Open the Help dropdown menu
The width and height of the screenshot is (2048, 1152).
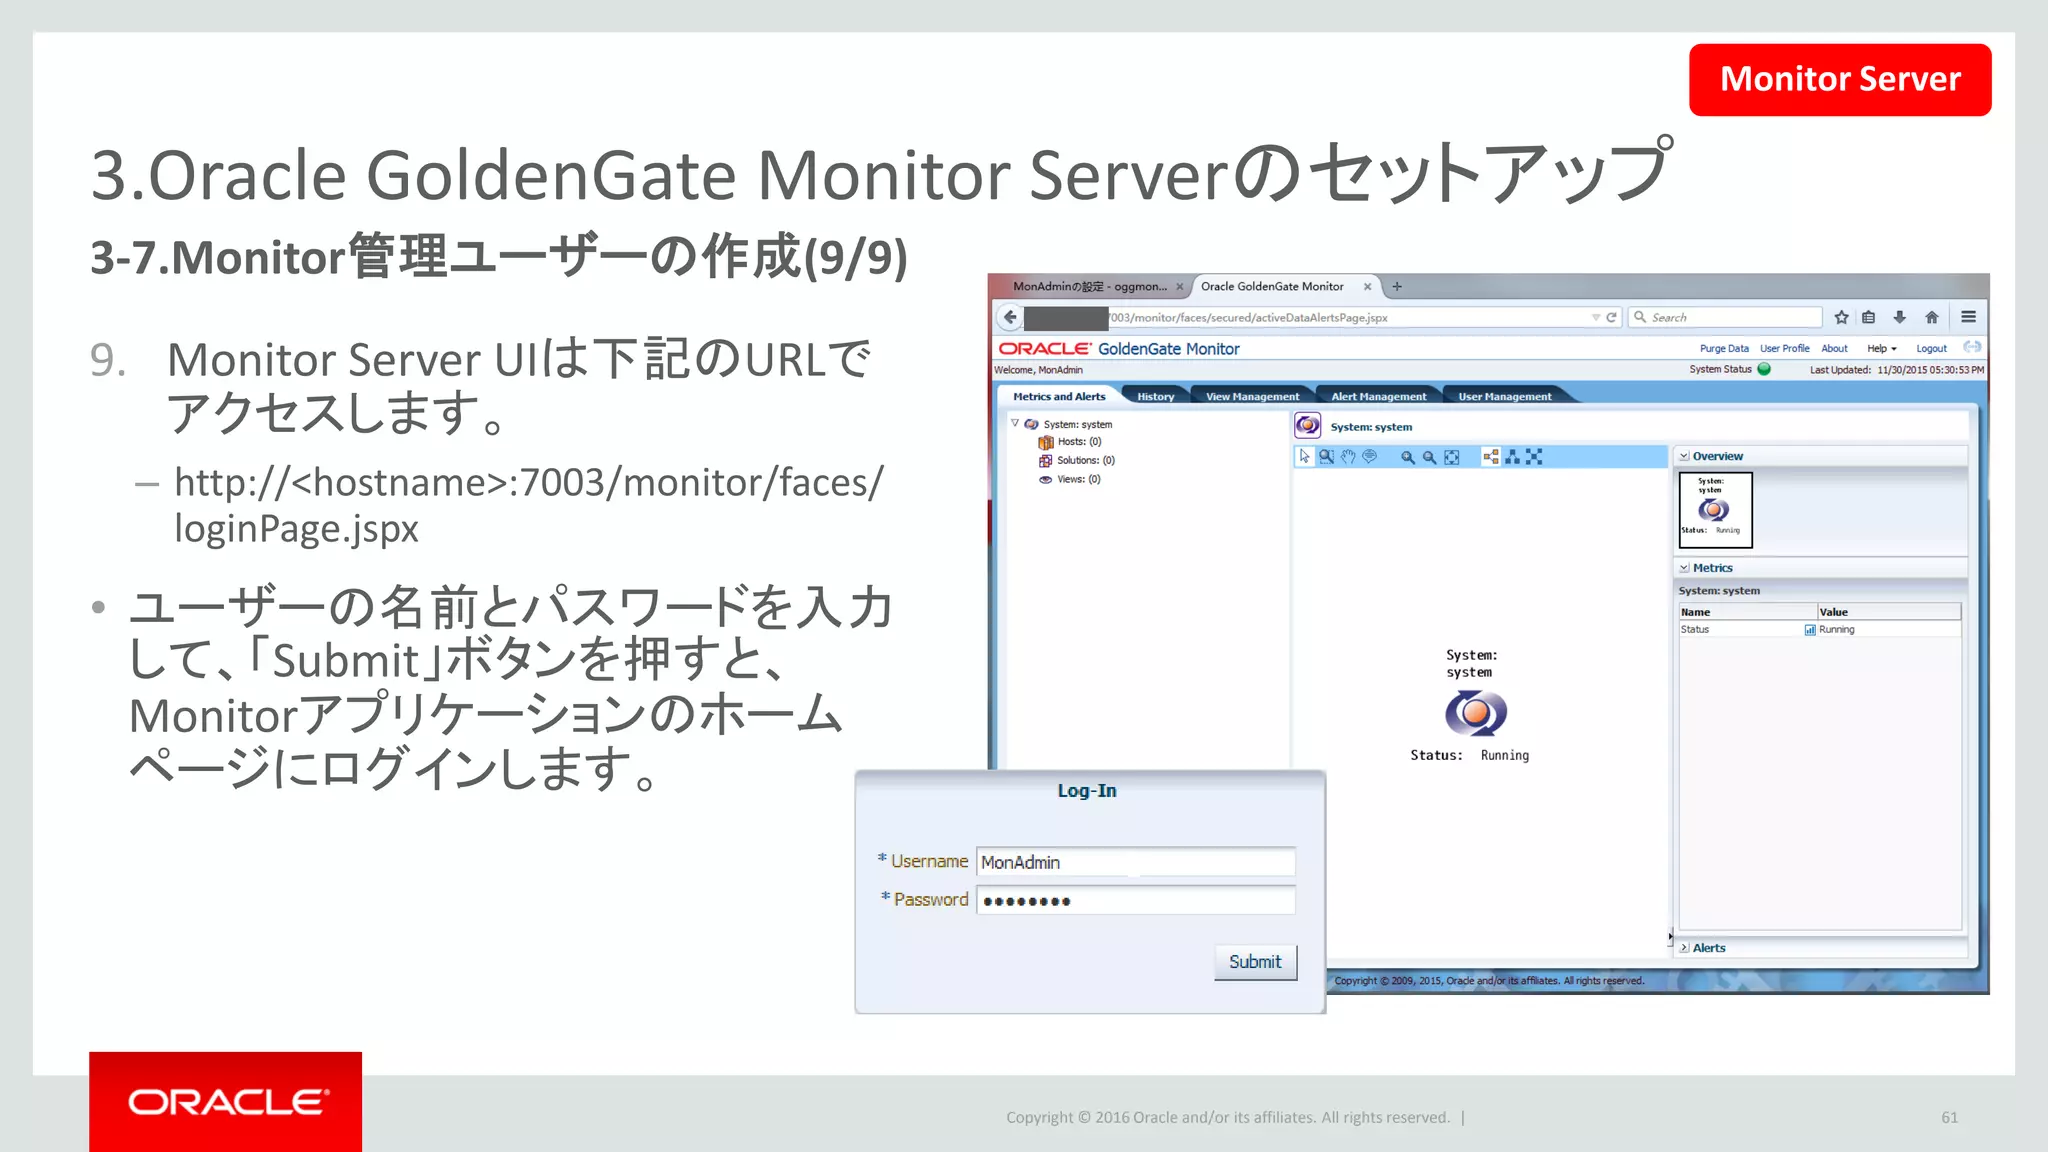tap(1881, 349)
